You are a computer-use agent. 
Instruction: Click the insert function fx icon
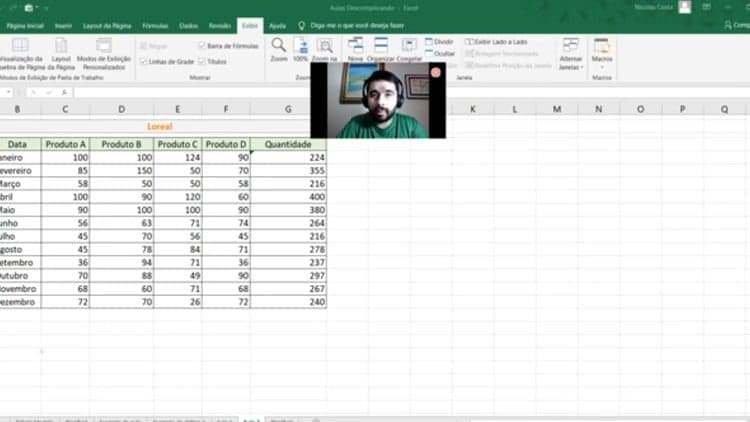[x=65, y=92]
